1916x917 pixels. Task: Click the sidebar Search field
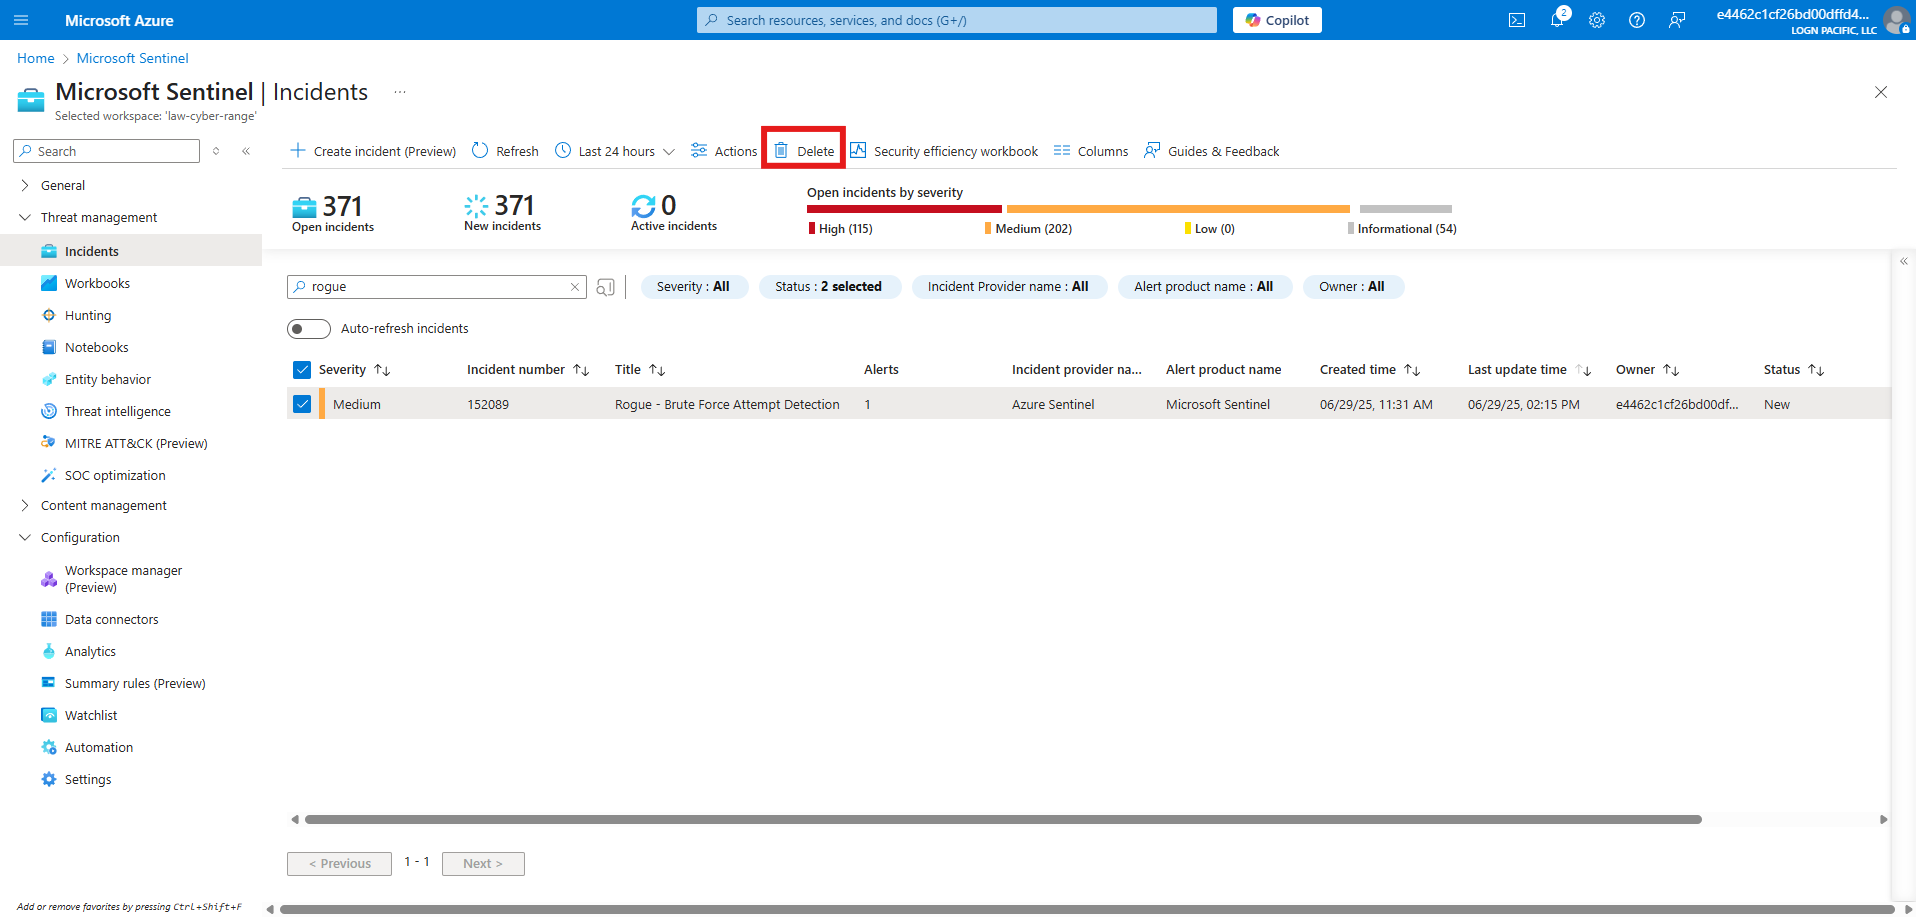pyautogui.click(x=107, y=151)
